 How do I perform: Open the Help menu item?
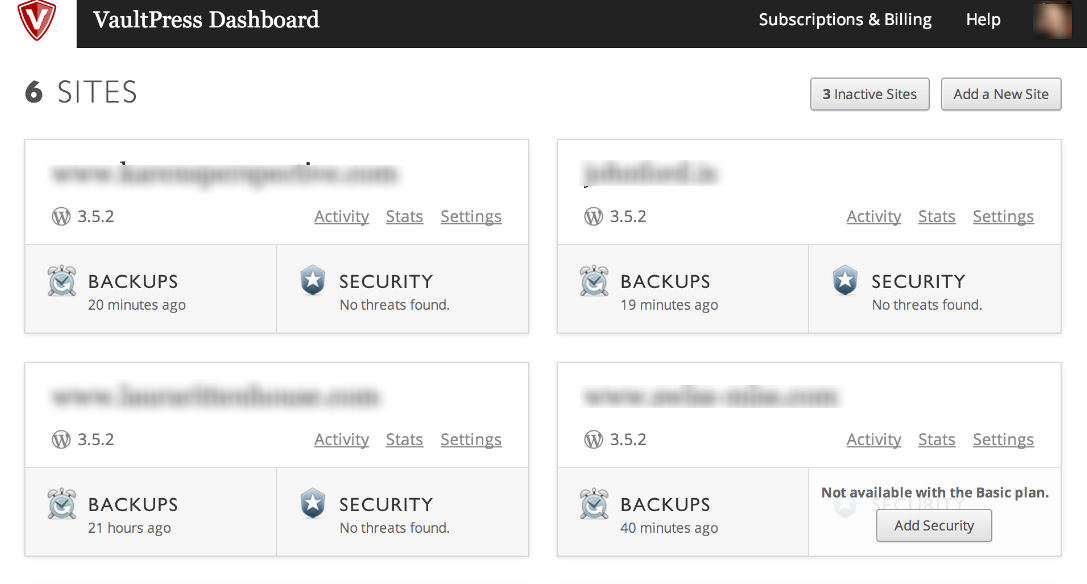pyautogui.click(x=983, y=20)
